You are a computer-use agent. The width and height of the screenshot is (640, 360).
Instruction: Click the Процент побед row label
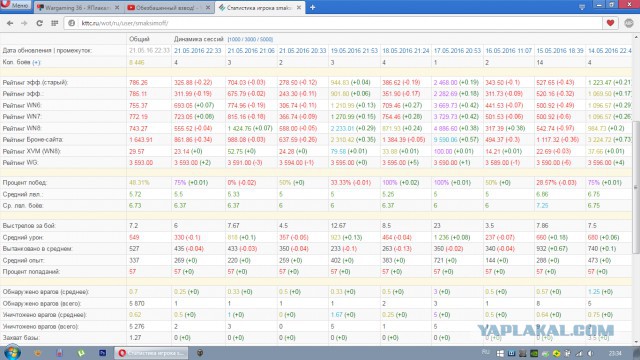click(24, 182)
